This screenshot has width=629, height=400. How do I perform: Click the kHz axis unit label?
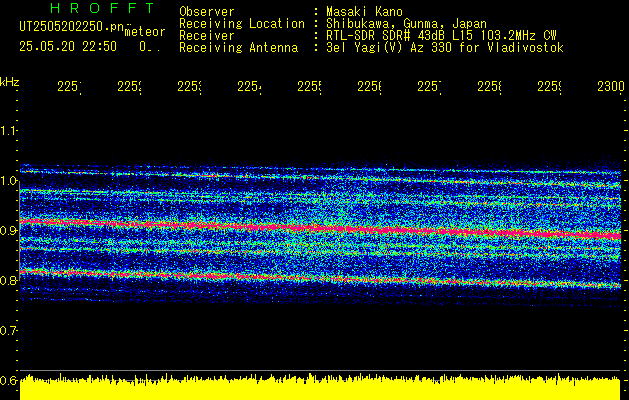coord(9,82)
